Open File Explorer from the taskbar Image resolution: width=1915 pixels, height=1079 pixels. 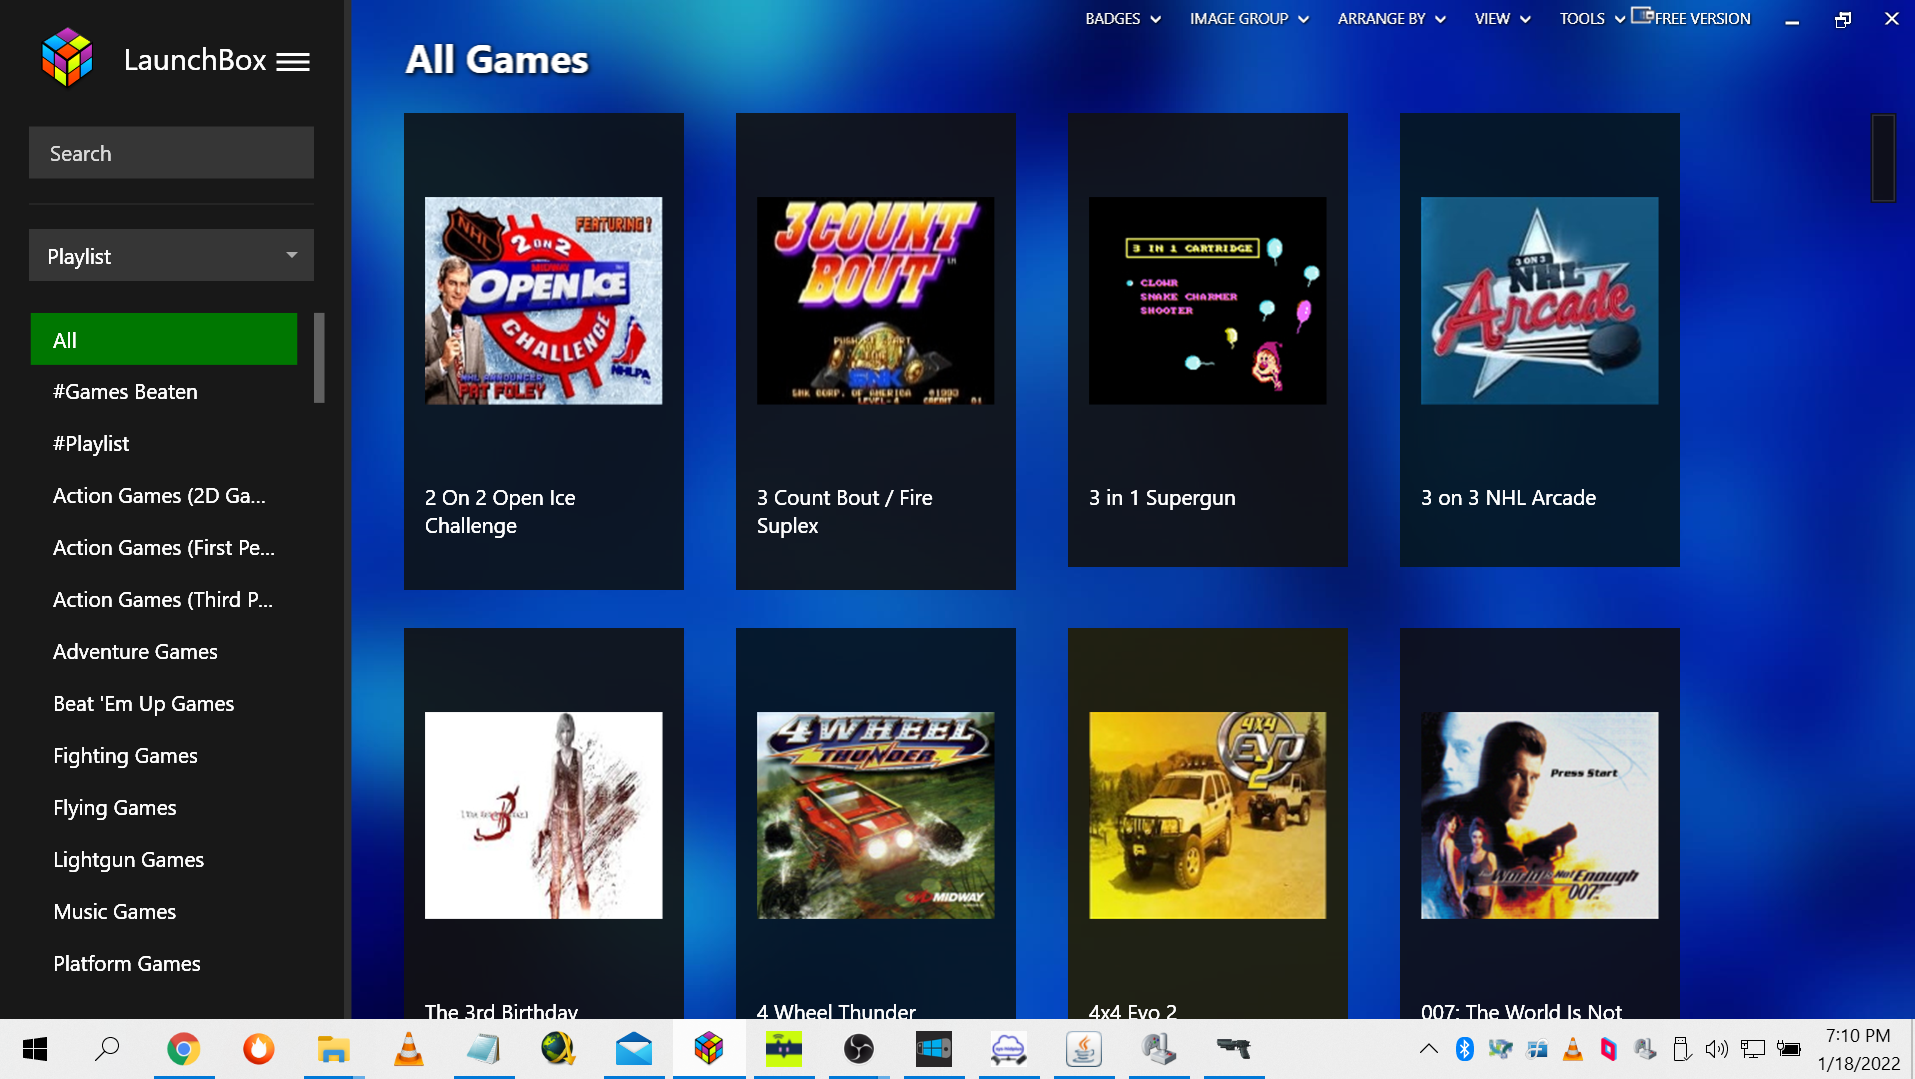click(x=333, y=1049)
